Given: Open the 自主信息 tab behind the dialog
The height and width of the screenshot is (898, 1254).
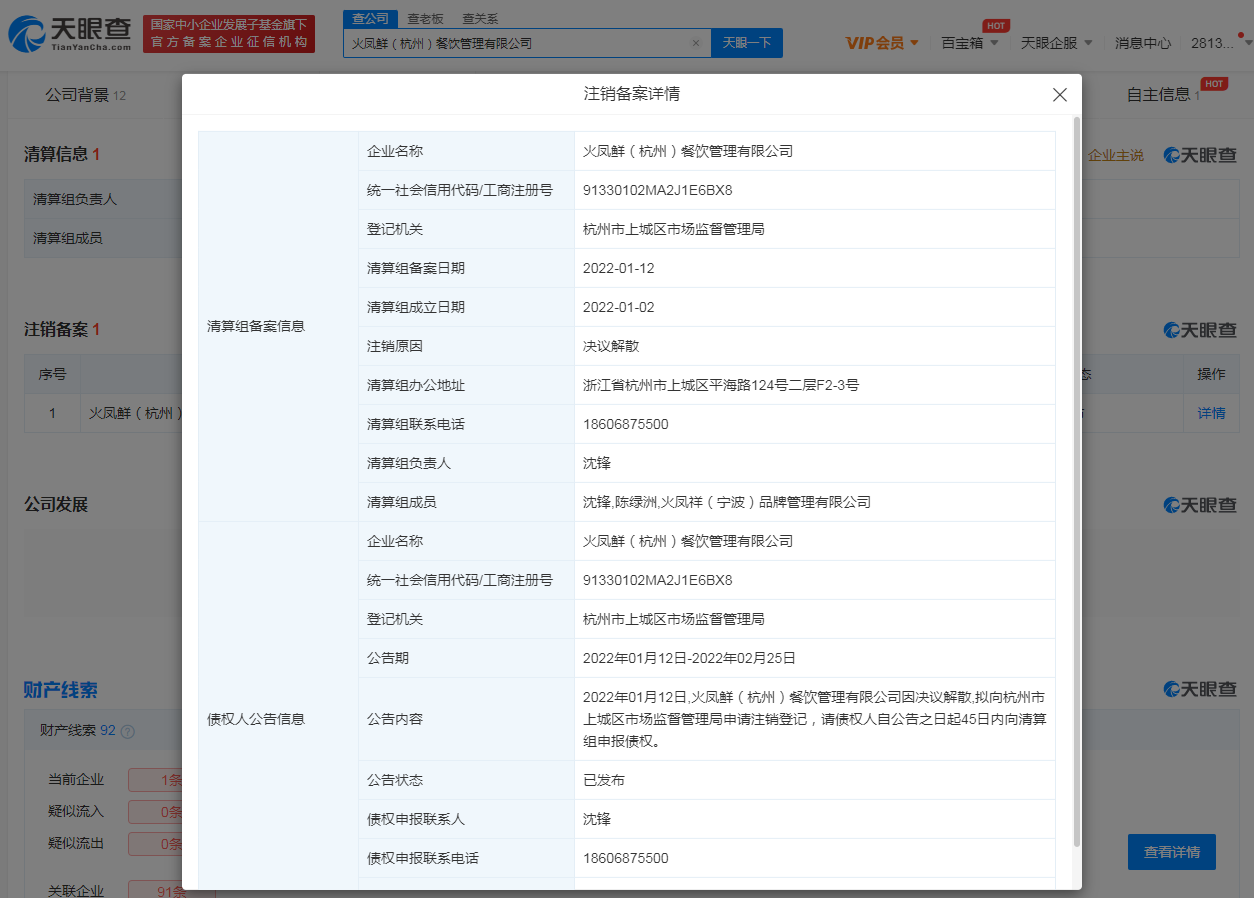Looking at the screenshot, I should coord(1163,95).
